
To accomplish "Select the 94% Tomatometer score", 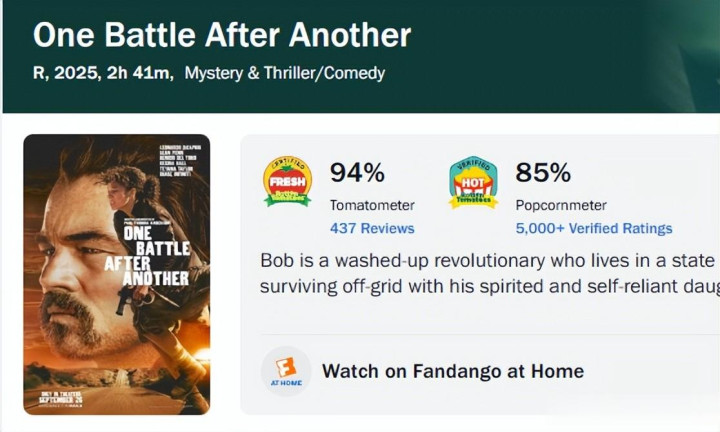I will pyautogui.click(x=357, y=173).
